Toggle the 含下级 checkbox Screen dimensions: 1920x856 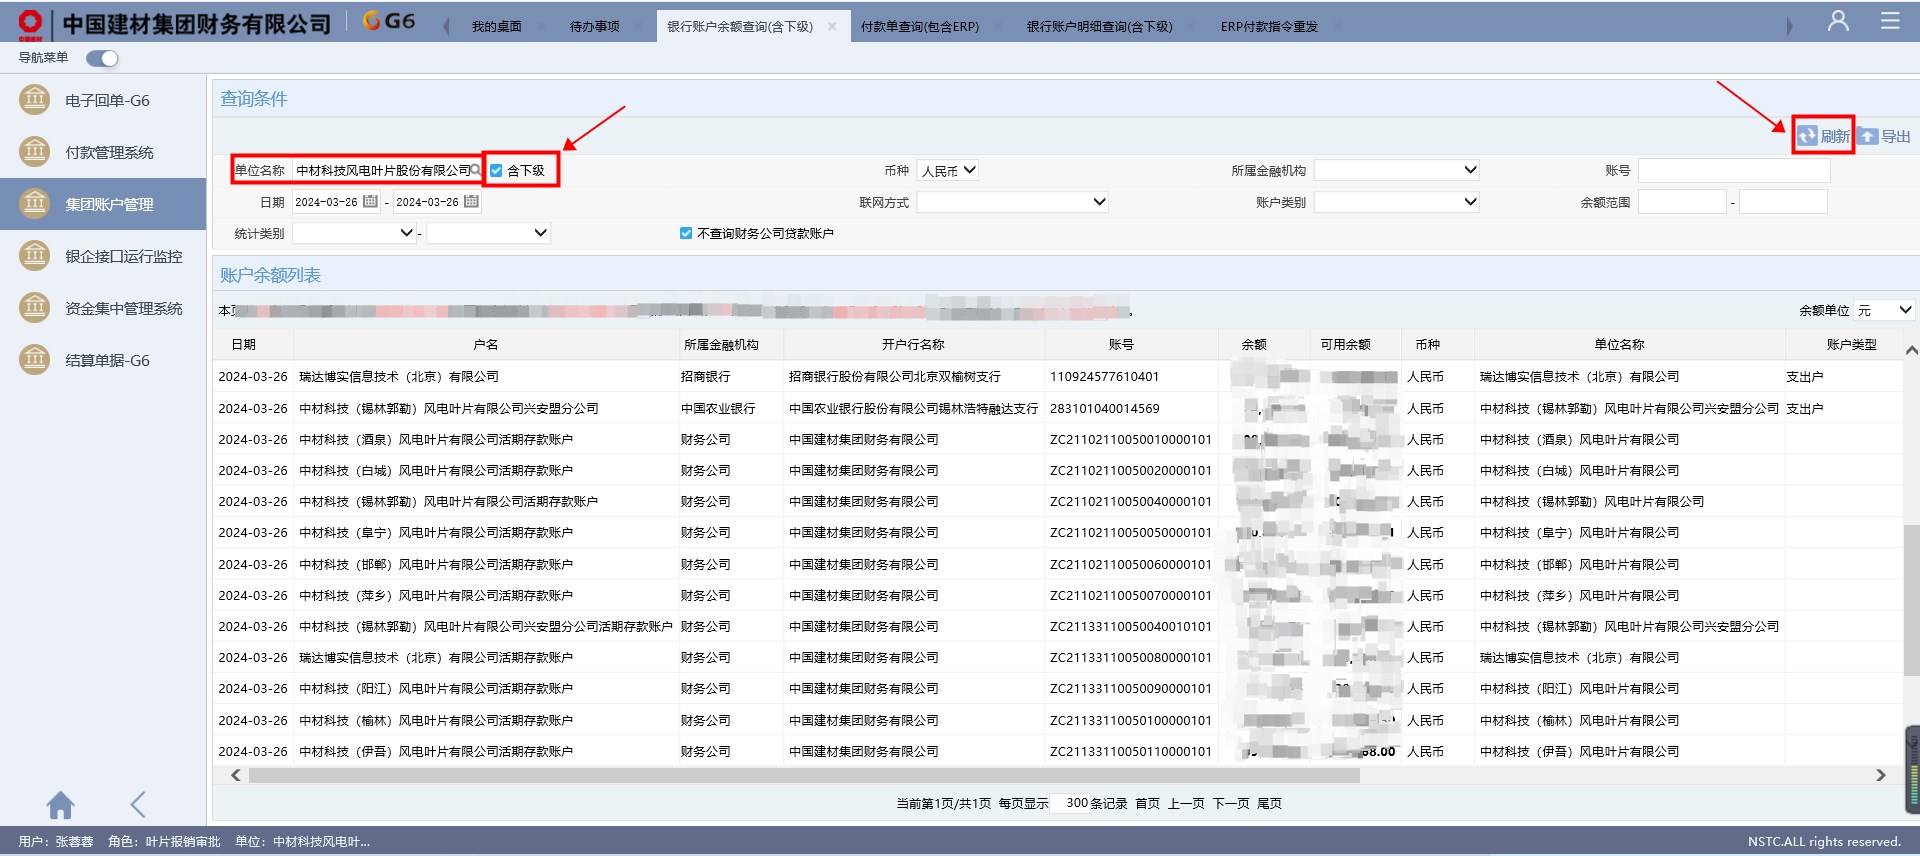click(x=496, y=171)
